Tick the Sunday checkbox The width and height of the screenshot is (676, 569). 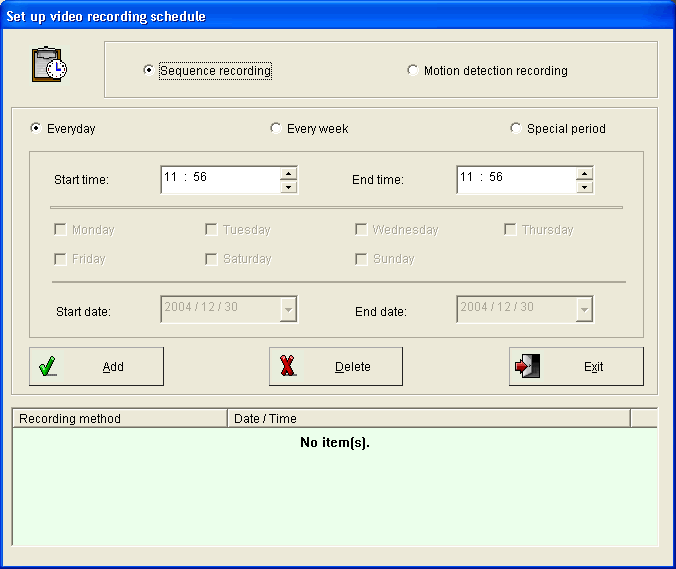click(362, 259)
